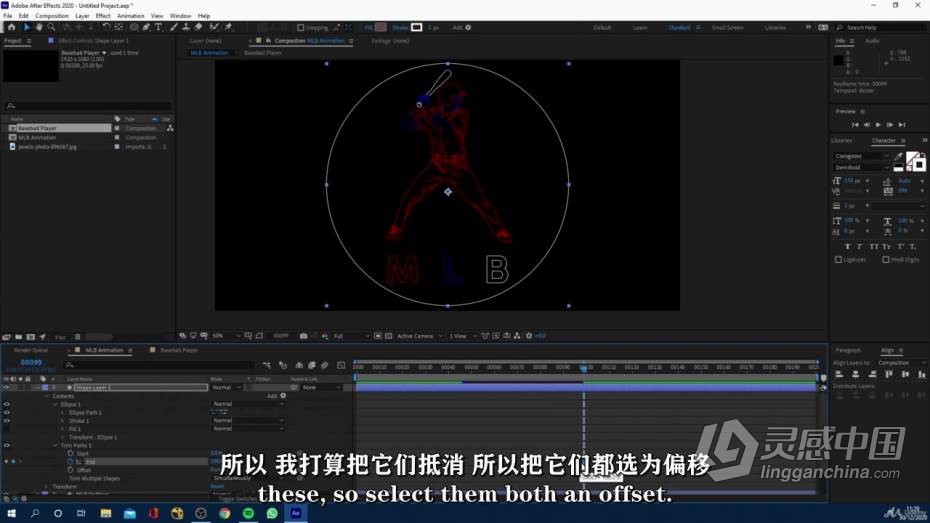
Task: Toggle visibility of Stroke 1
Action: (x=7, y=420)
